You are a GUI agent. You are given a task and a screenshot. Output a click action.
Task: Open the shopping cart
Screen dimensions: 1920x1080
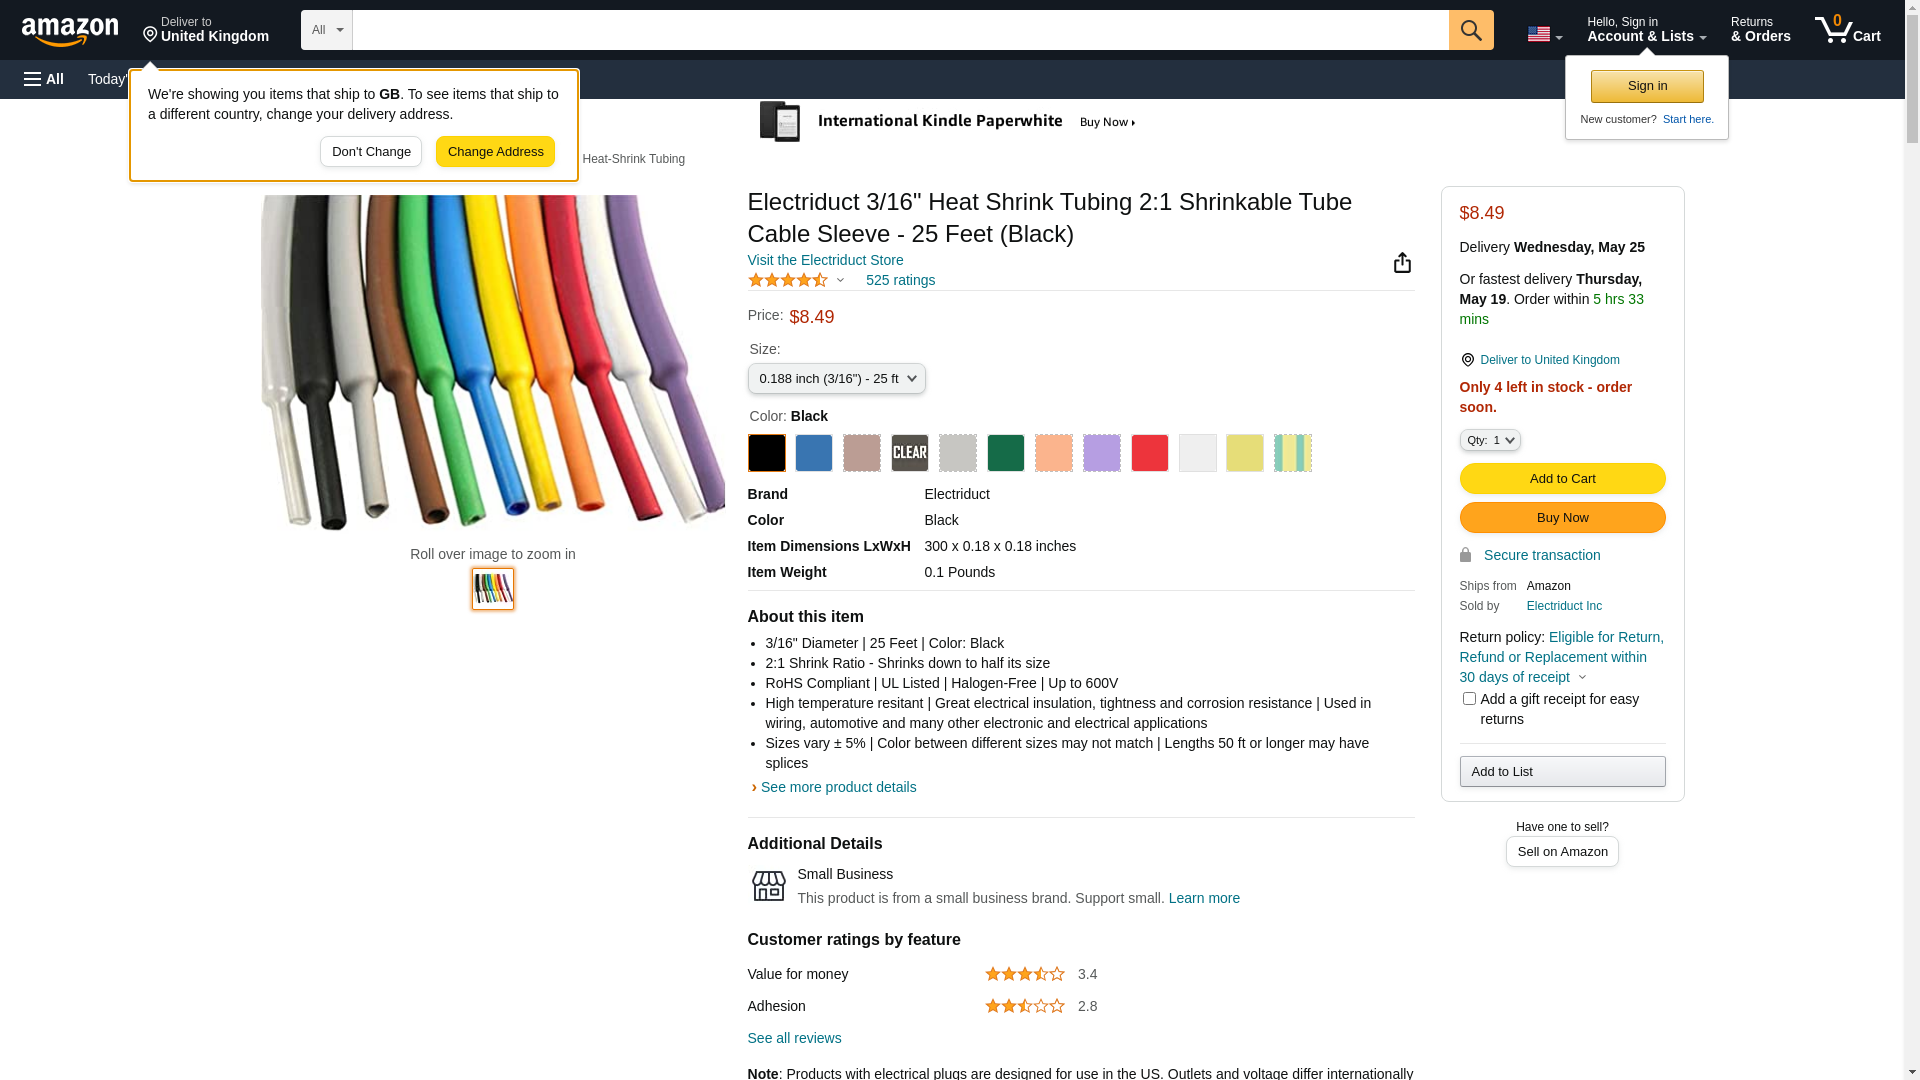pos(1847,30)
